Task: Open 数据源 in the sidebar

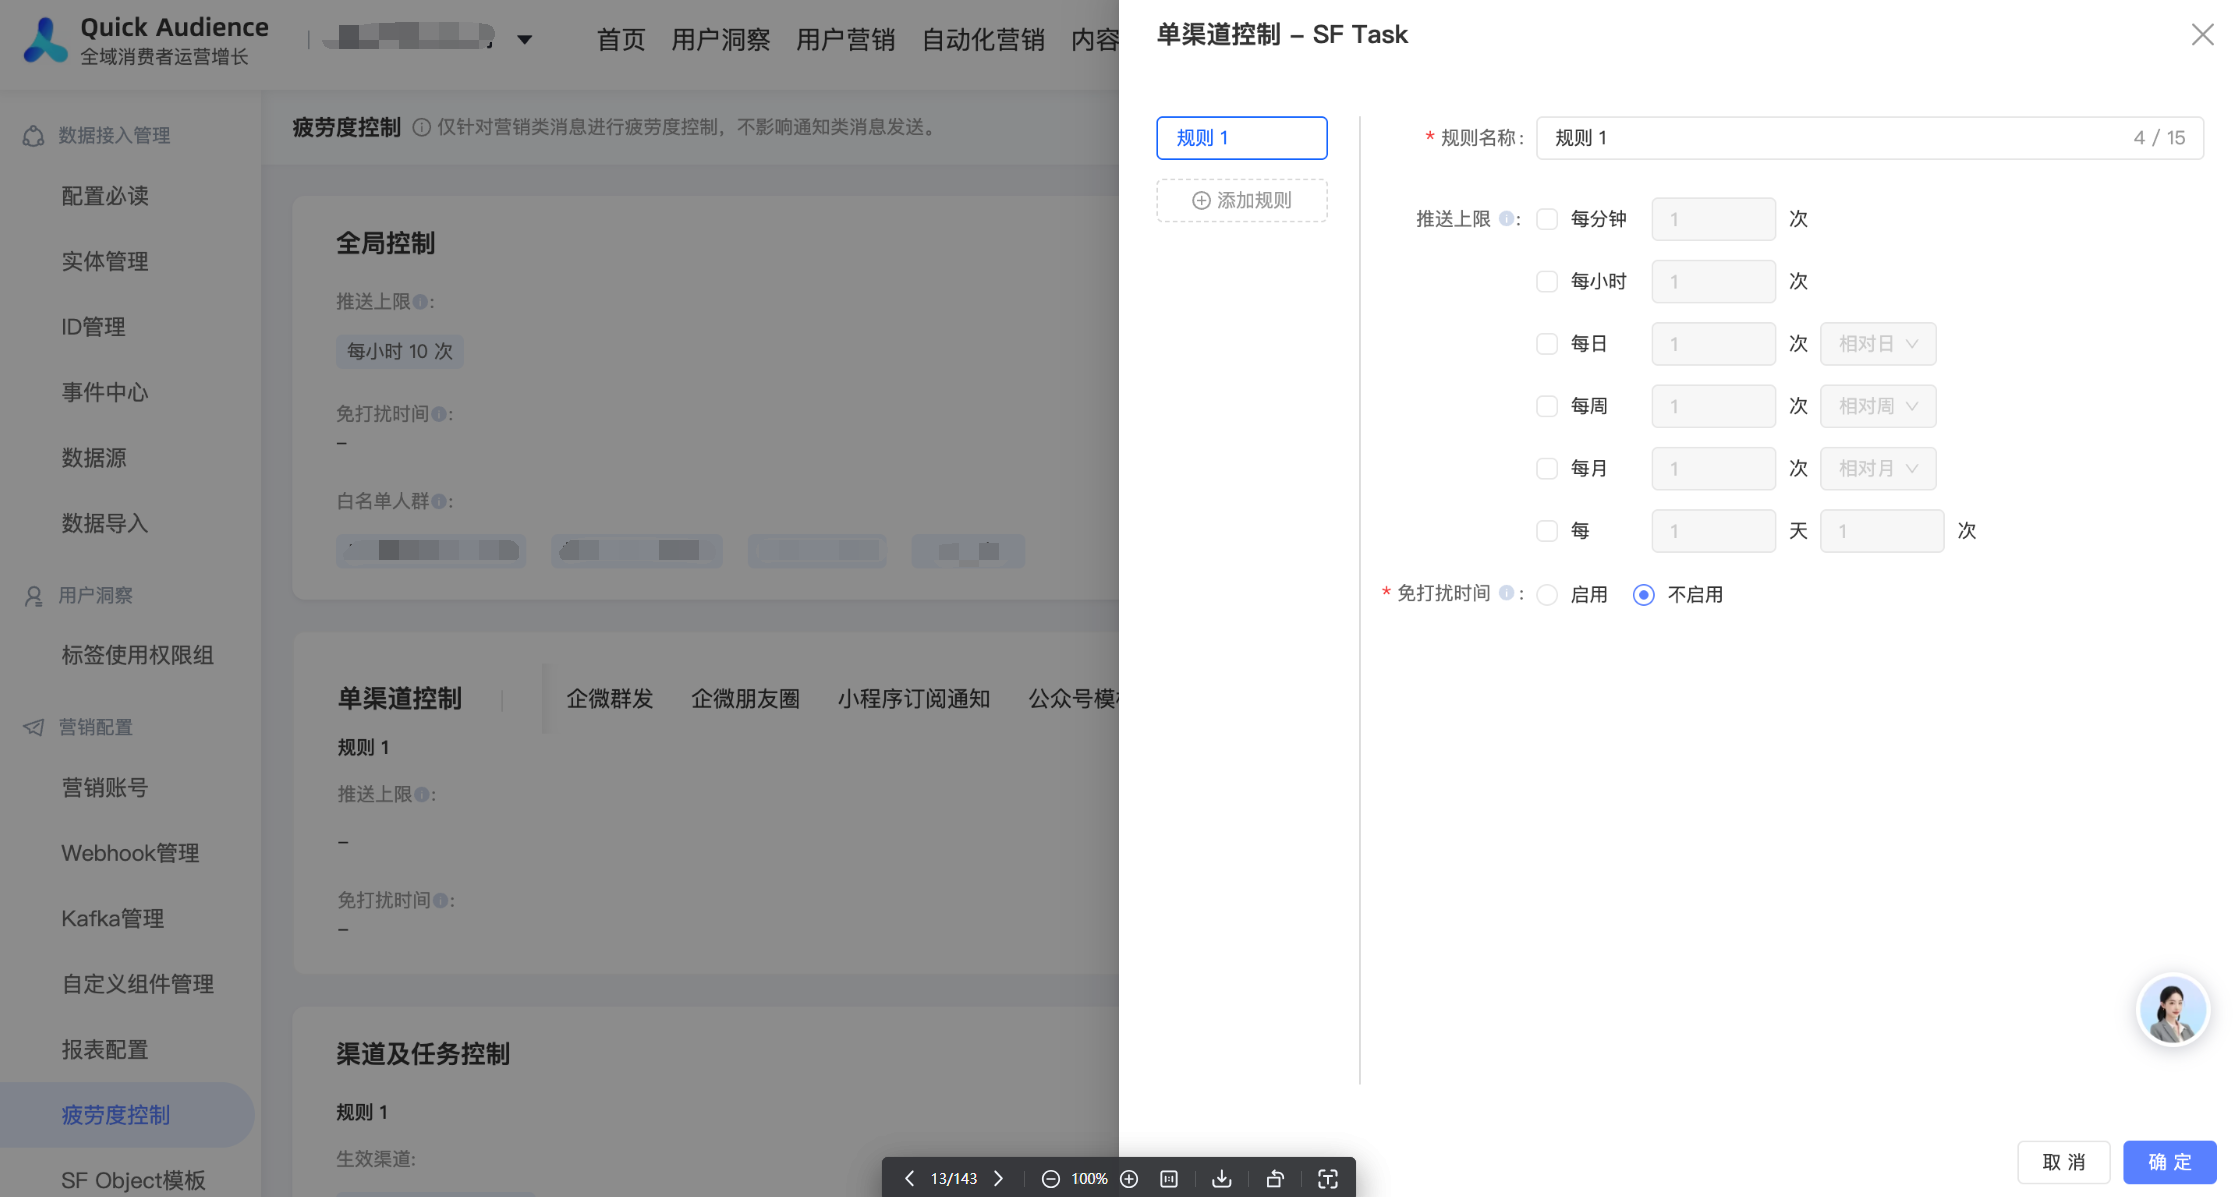Action: 94,458
